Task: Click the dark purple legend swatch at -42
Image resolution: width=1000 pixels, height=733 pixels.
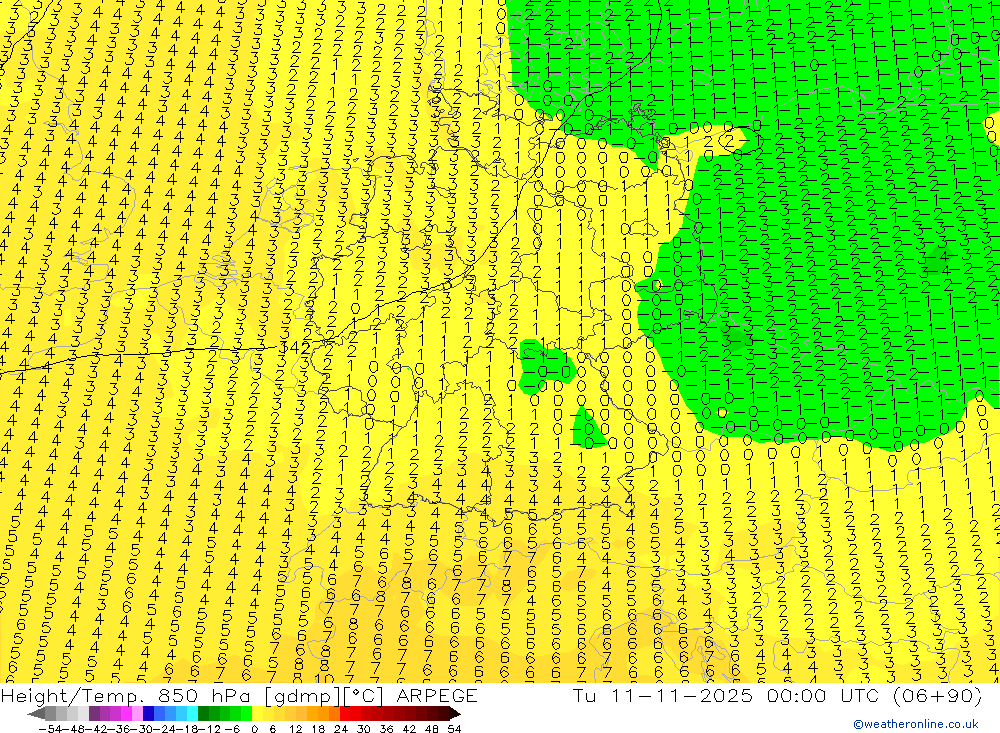Action: point(94,714)
